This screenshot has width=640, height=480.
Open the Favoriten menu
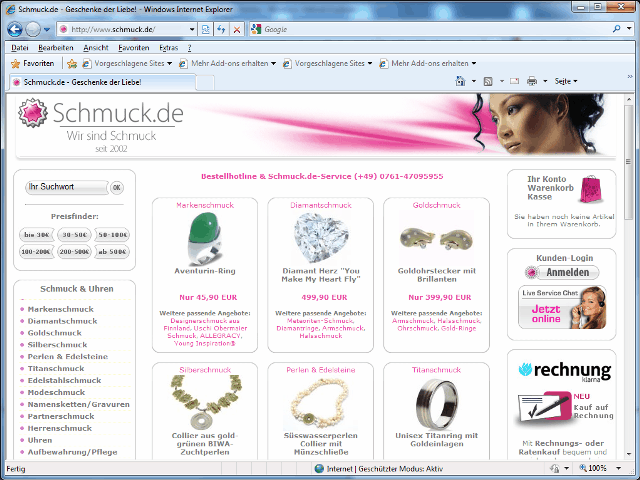(x=133, y=48)
